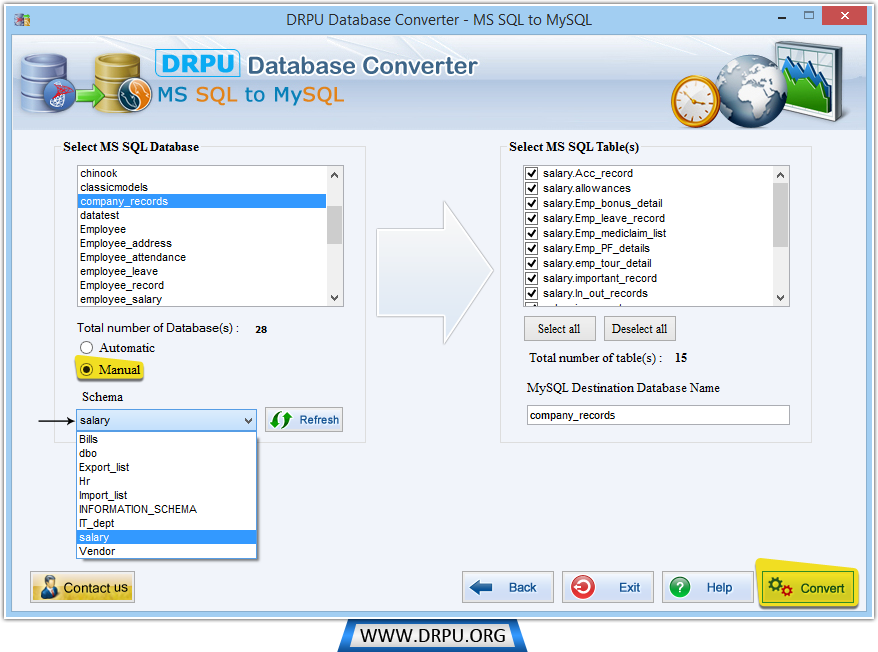Click the Help button
The height and width of the screenshot is (652, 878).
pyautogui.click(x=708, y=587)
